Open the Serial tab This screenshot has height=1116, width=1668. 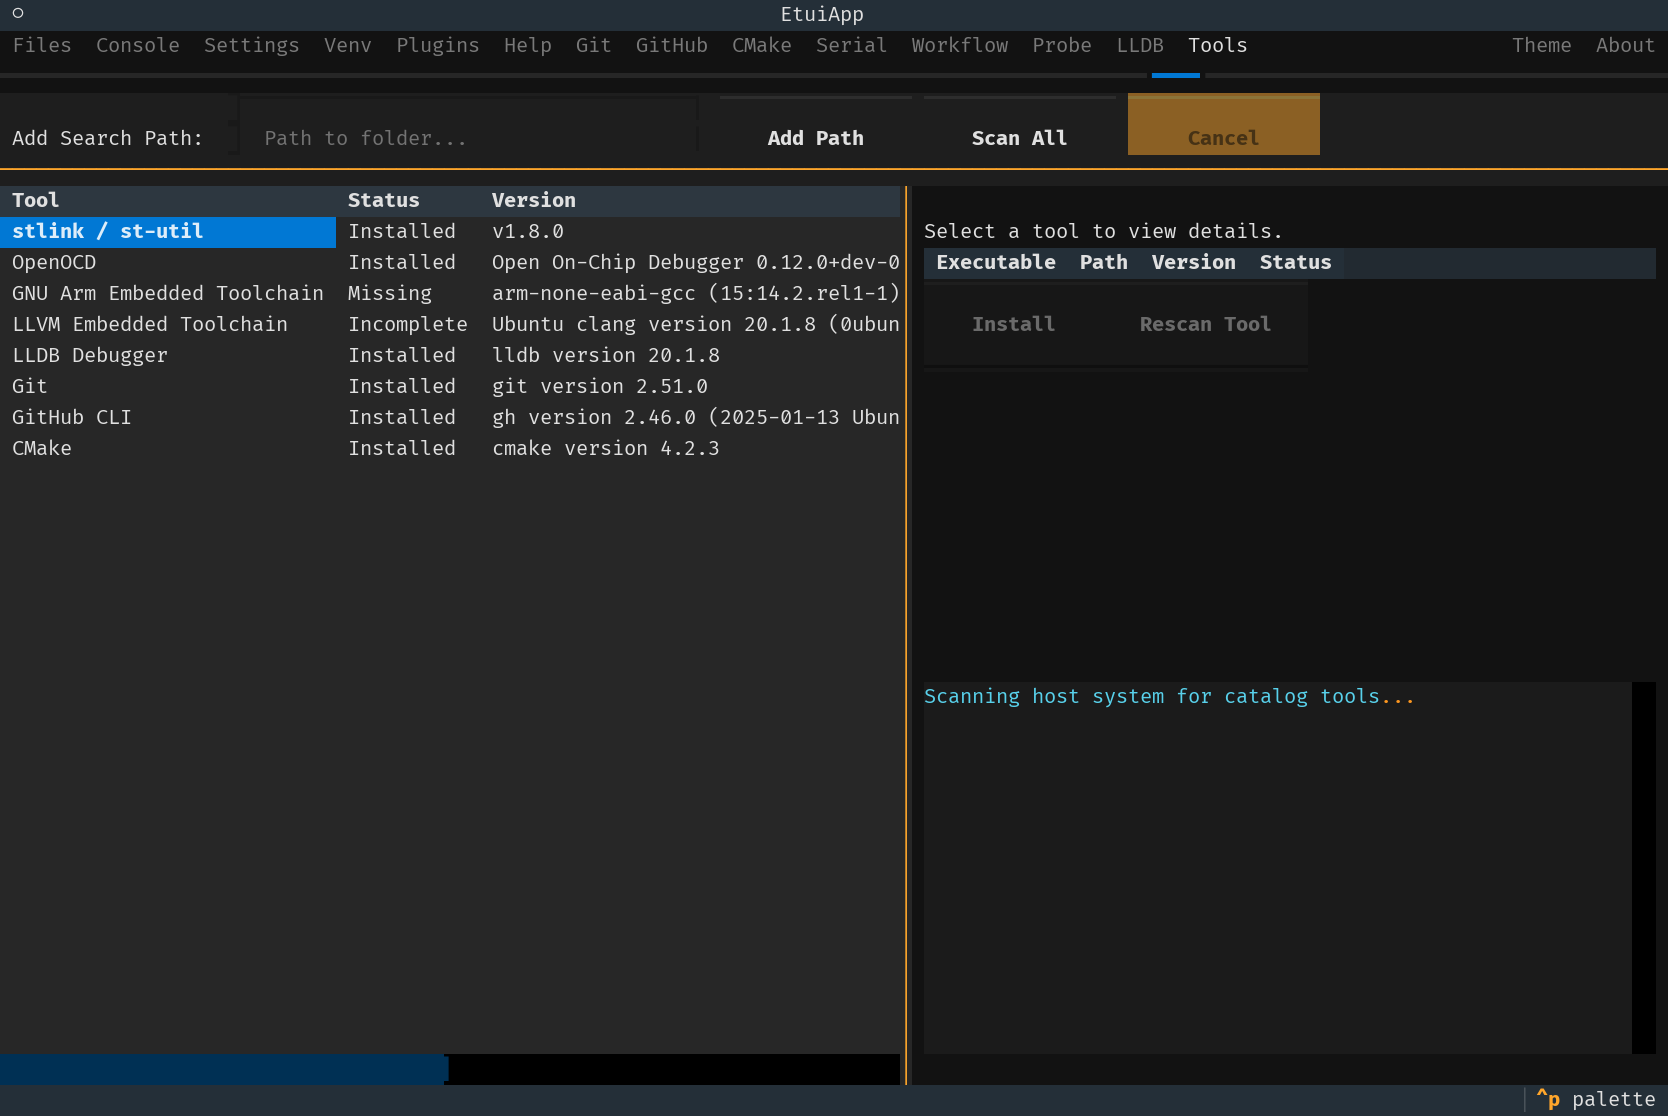(852, 45)
